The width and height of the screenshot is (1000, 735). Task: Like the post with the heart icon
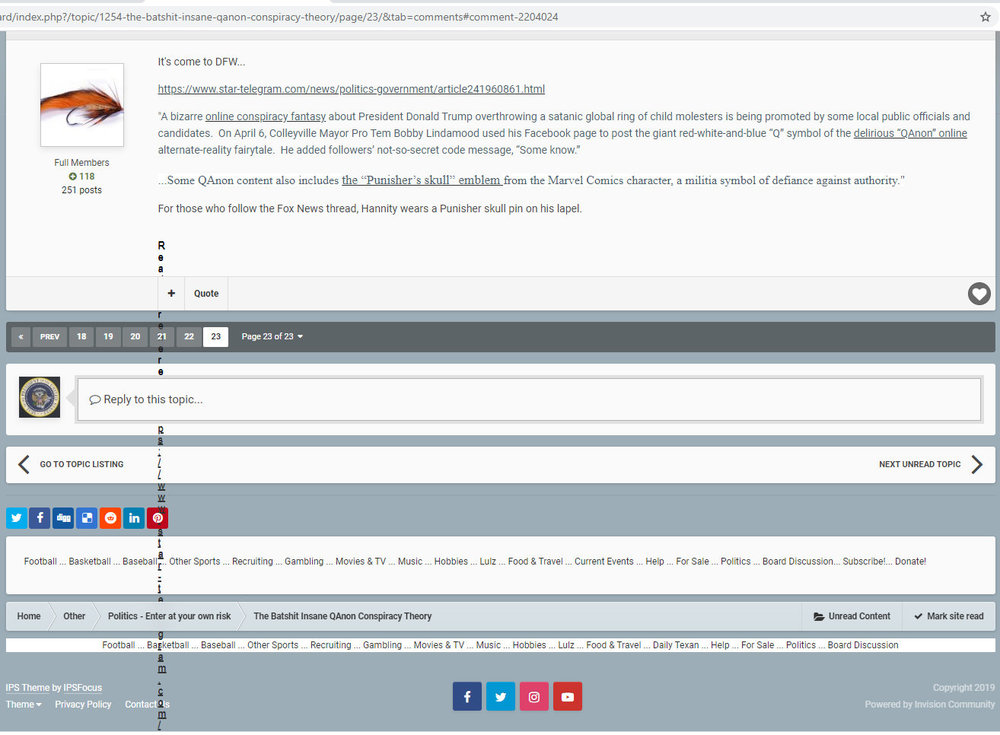(x=978, y=294)
